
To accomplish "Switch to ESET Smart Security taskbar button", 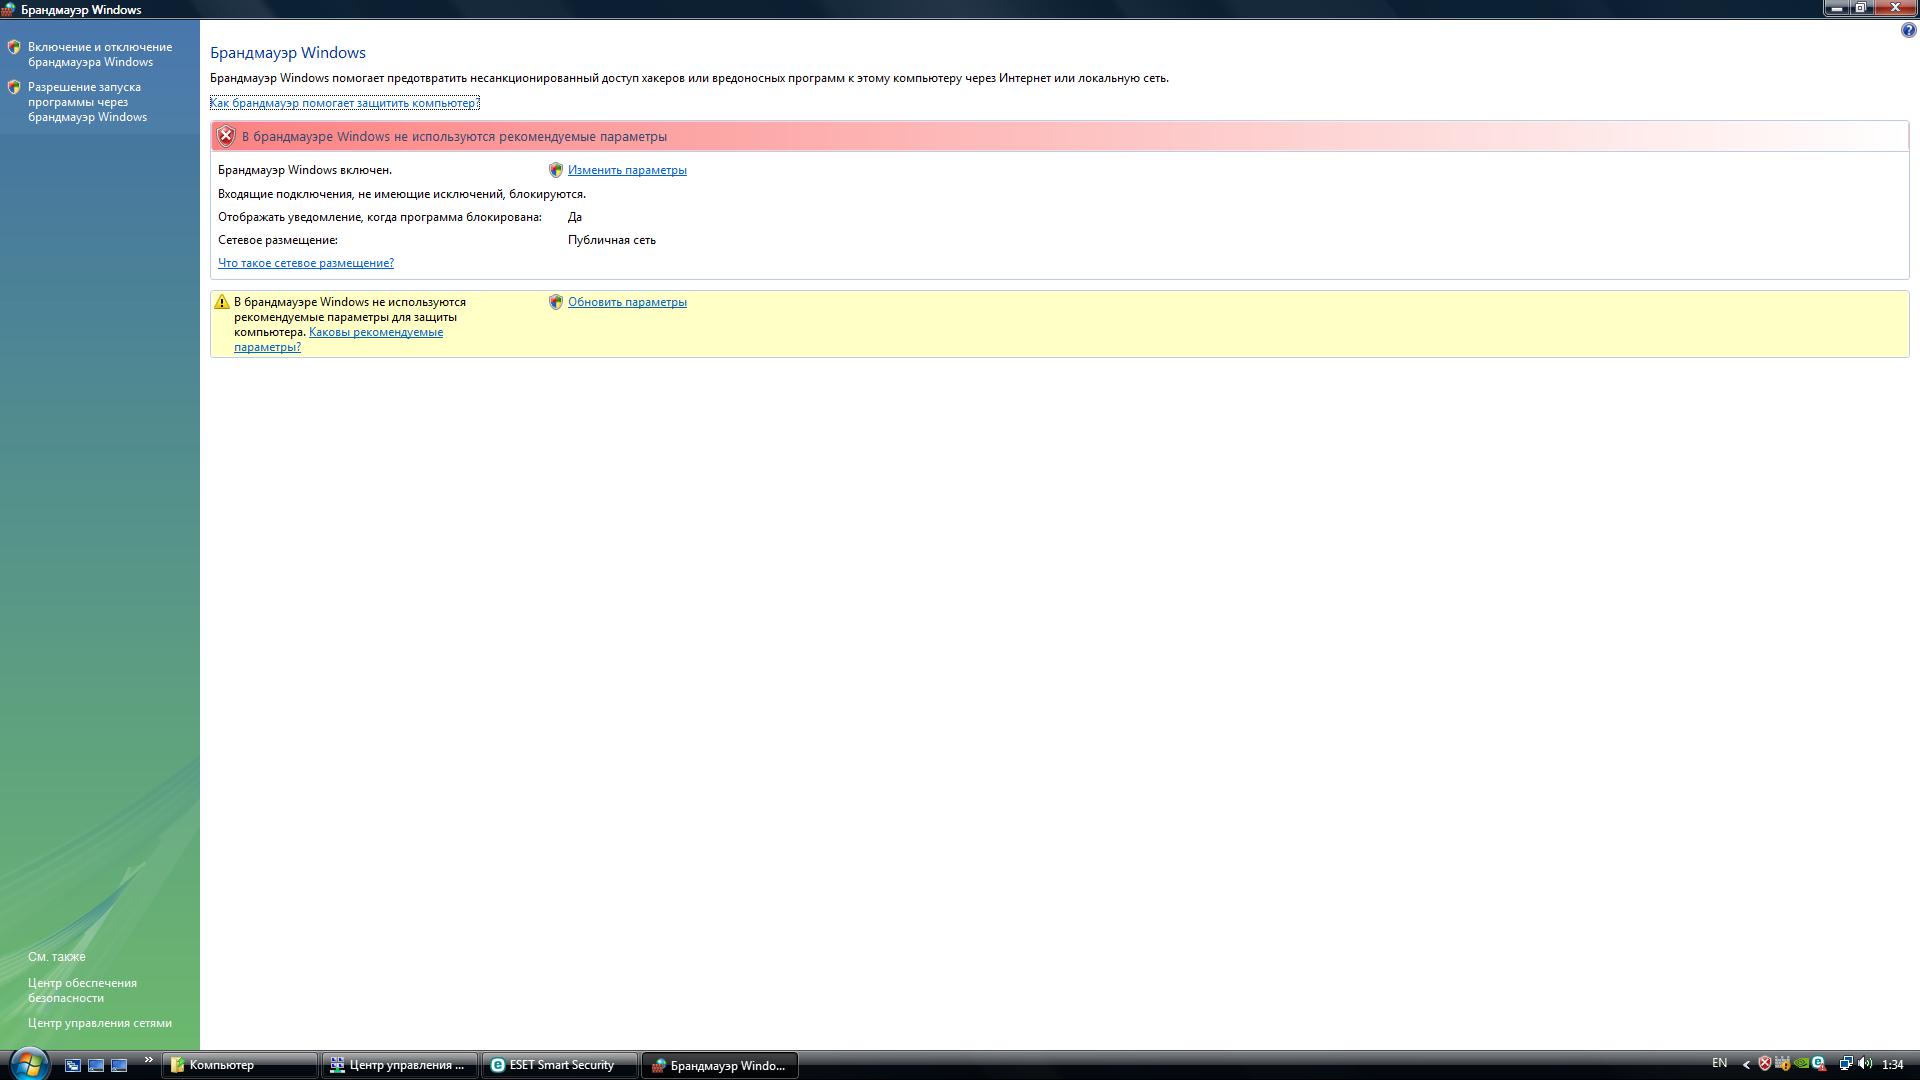I will coord(560,1065).
